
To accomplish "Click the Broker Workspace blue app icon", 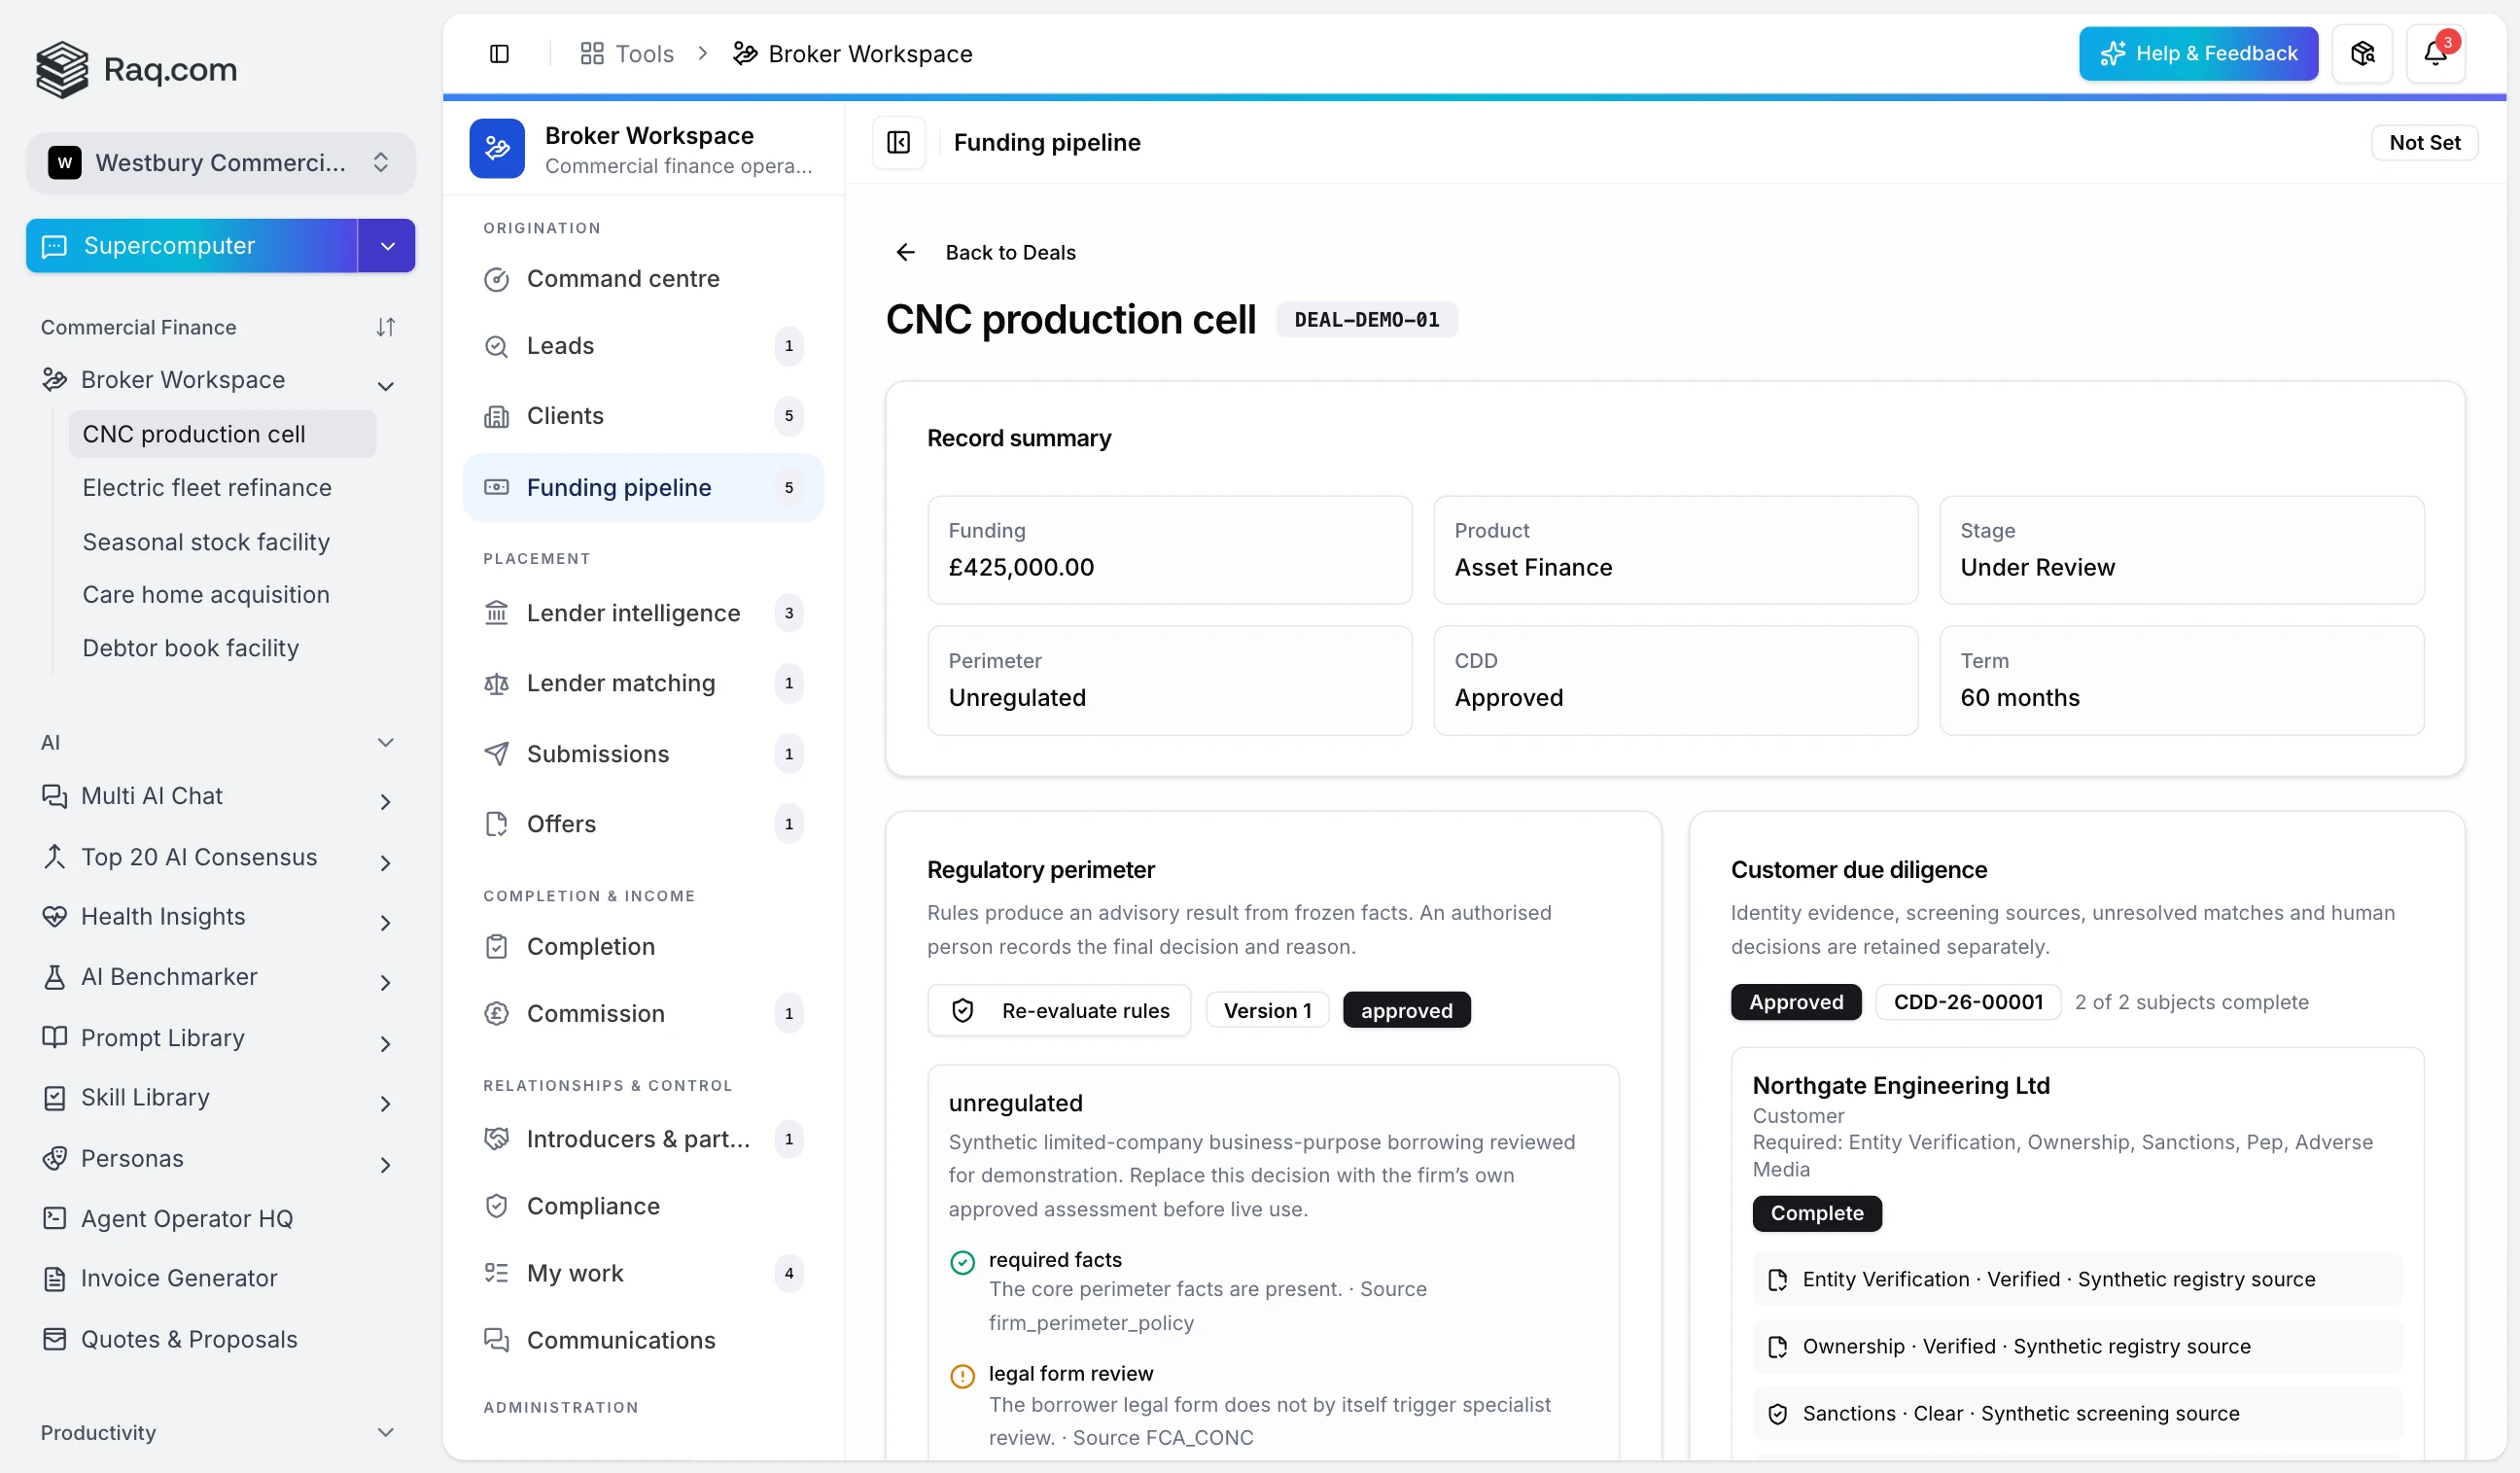I will pyautogui.click(x=497, y=149).
